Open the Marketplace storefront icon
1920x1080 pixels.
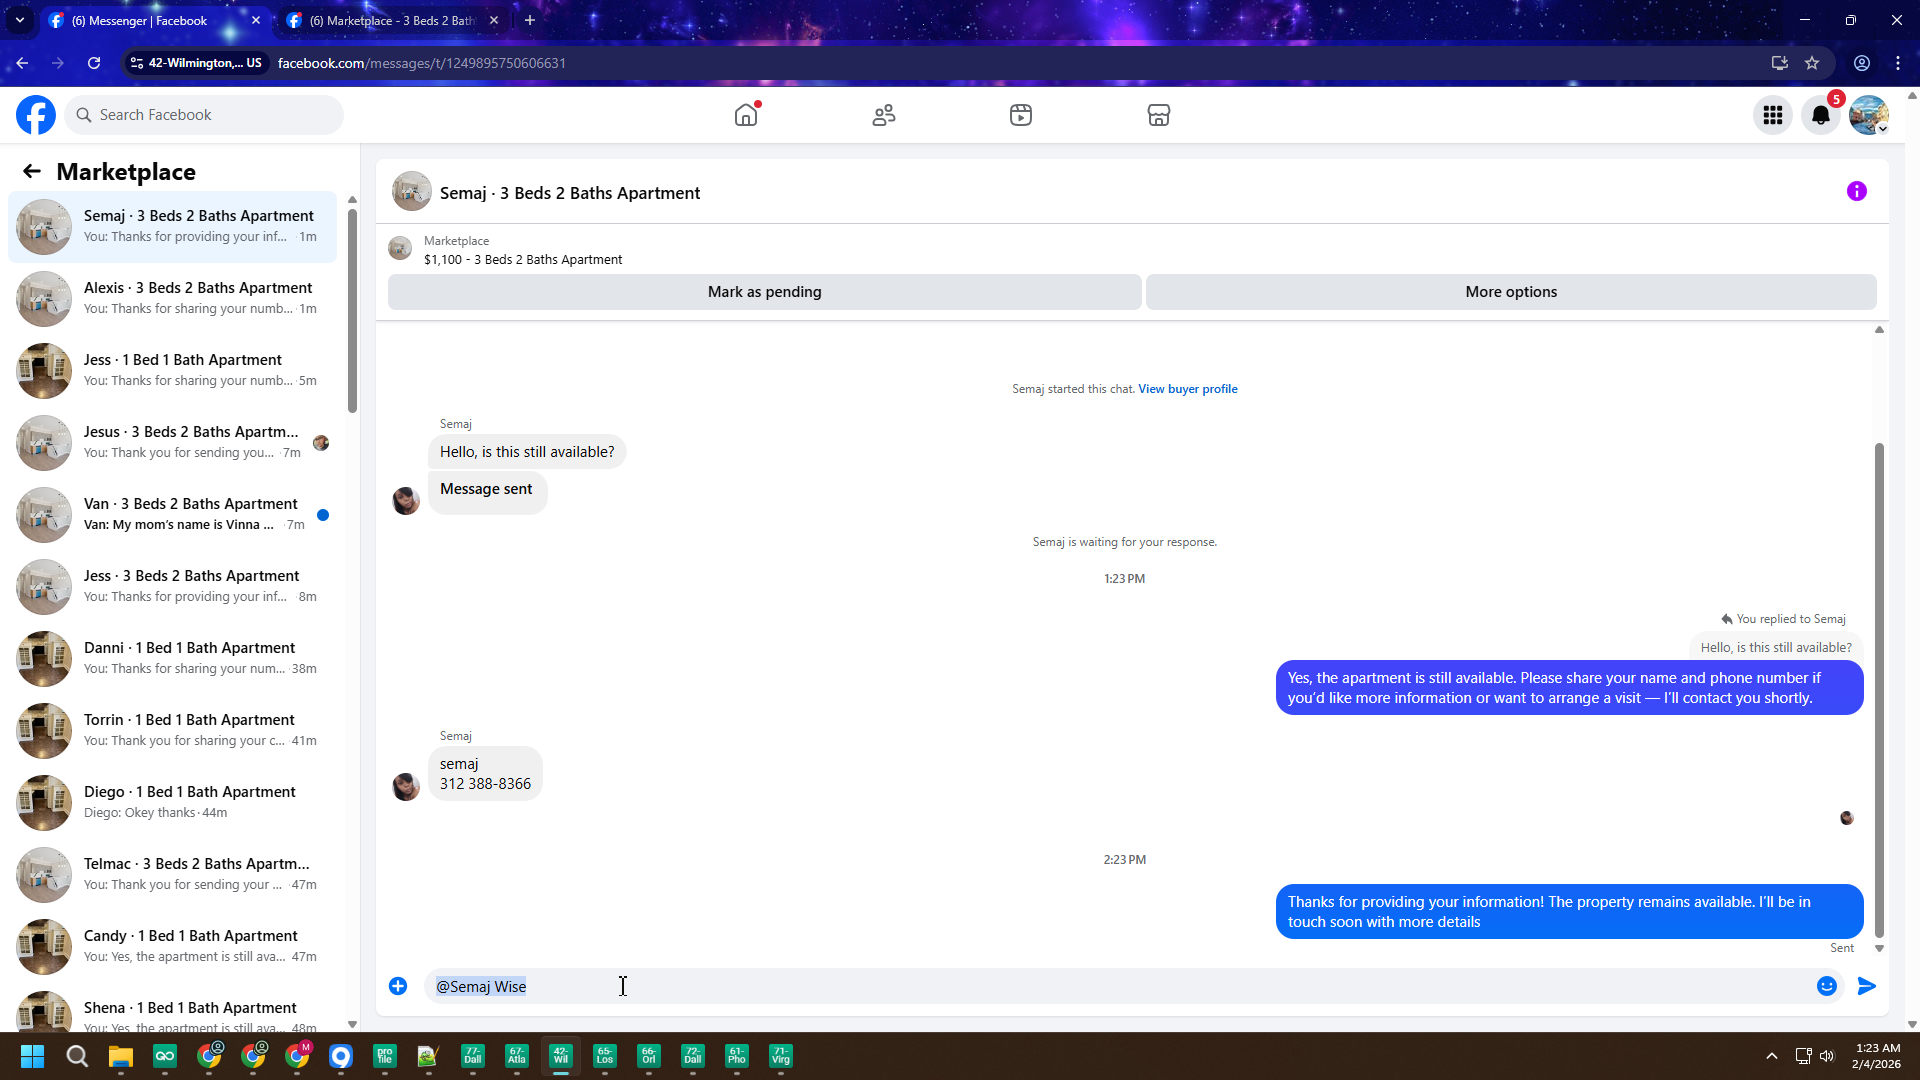pyautogui.click(x=1158, y=115)
